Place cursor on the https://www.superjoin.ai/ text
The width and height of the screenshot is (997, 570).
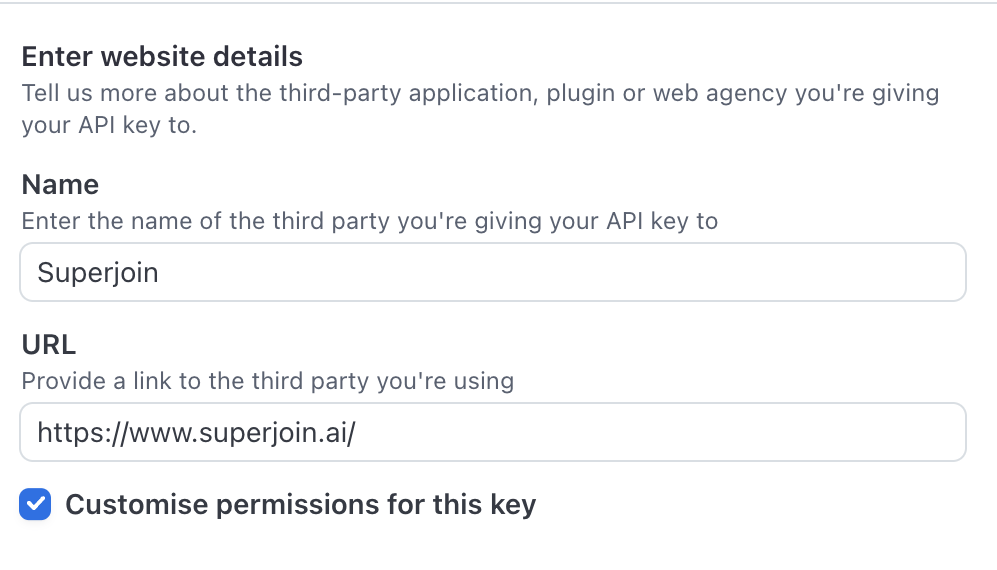(x=196, y=432)
